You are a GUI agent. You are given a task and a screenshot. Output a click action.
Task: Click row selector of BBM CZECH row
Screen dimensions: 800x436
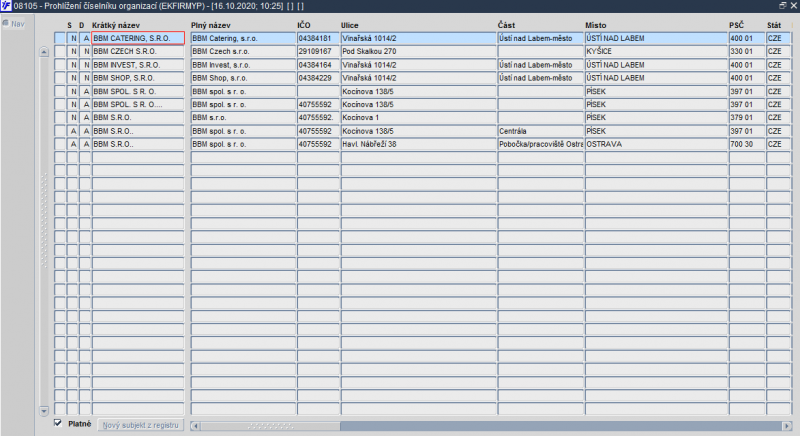[x=60, y=52]
